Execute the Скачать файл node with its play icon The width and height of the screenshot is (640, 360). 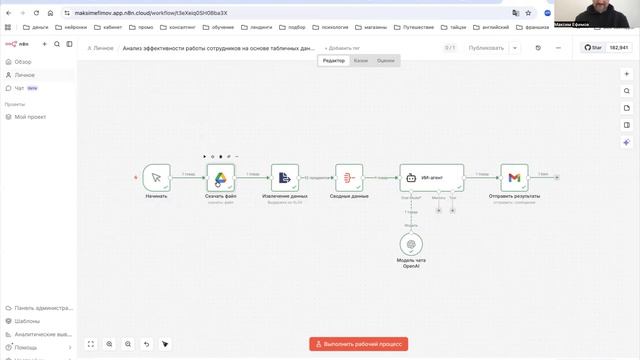coord(204,156)
